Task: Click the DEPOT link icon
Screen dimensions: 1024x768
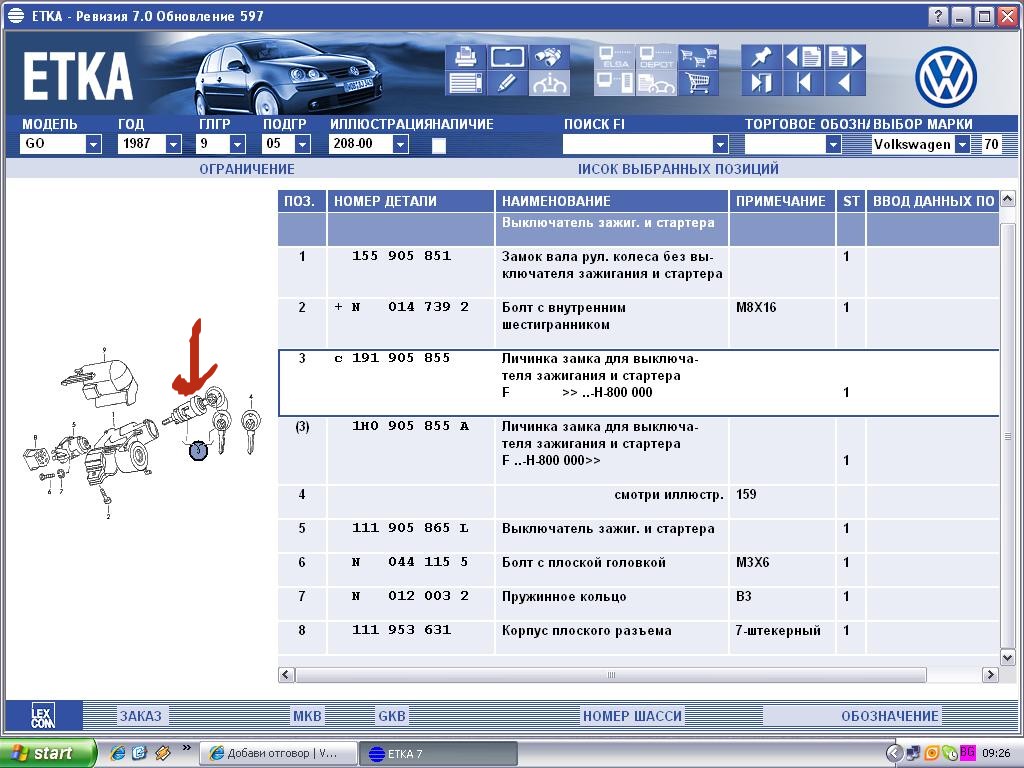Action: [656, 57]
